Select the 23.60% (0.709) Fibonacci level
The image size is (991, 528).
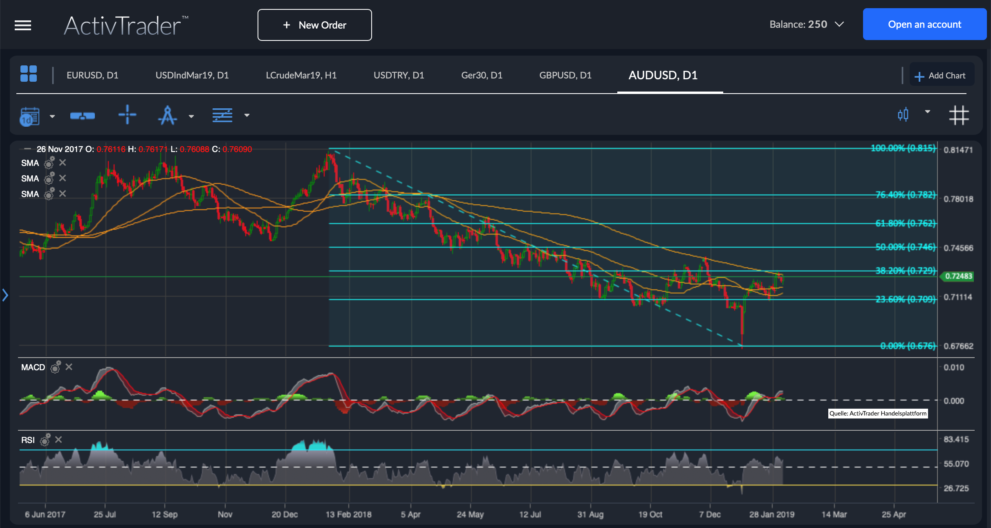pos(905,299)
